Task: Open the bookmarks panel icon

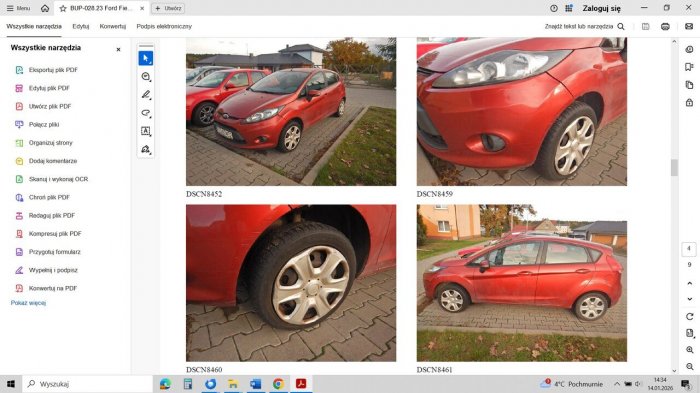Action: 689,67
